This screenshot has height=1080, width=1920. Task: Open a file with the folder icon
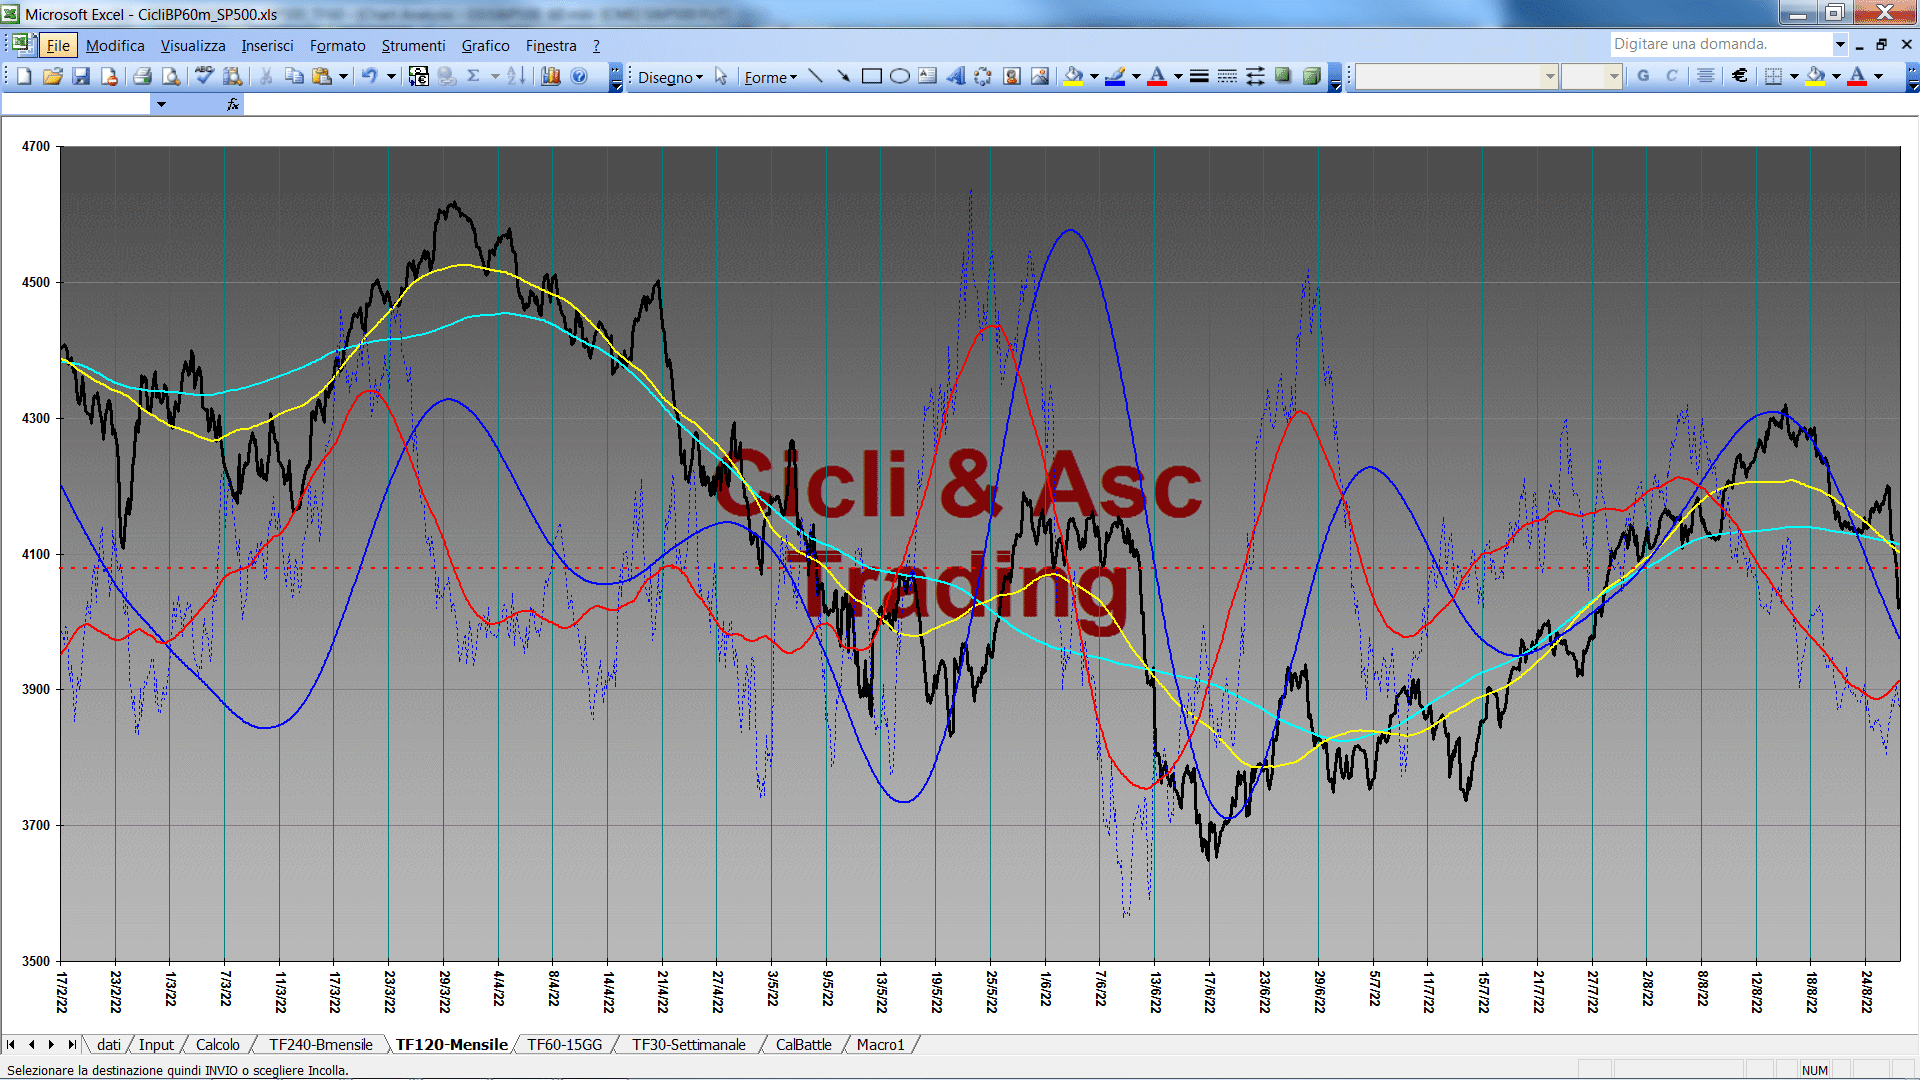click(x=53, y=76)
